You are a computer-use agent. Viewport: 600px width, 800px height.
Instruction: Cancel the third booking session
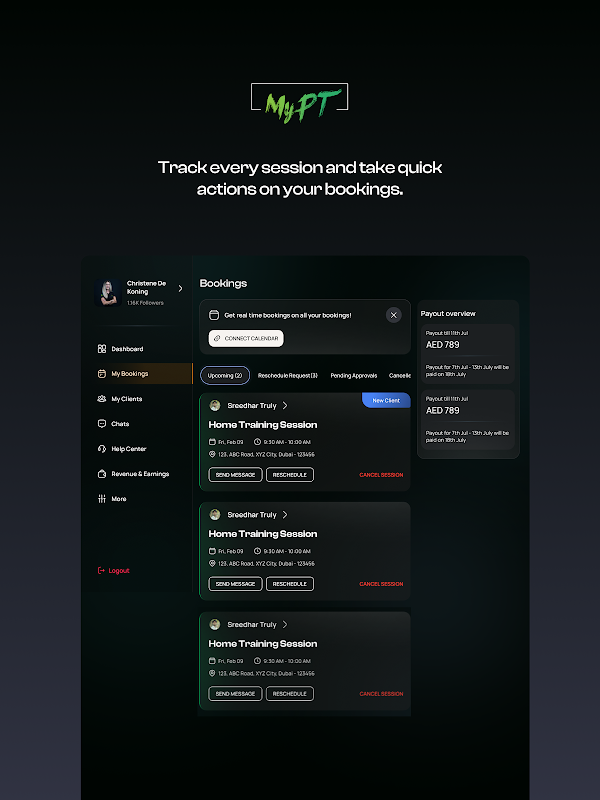tap(381, 693)
